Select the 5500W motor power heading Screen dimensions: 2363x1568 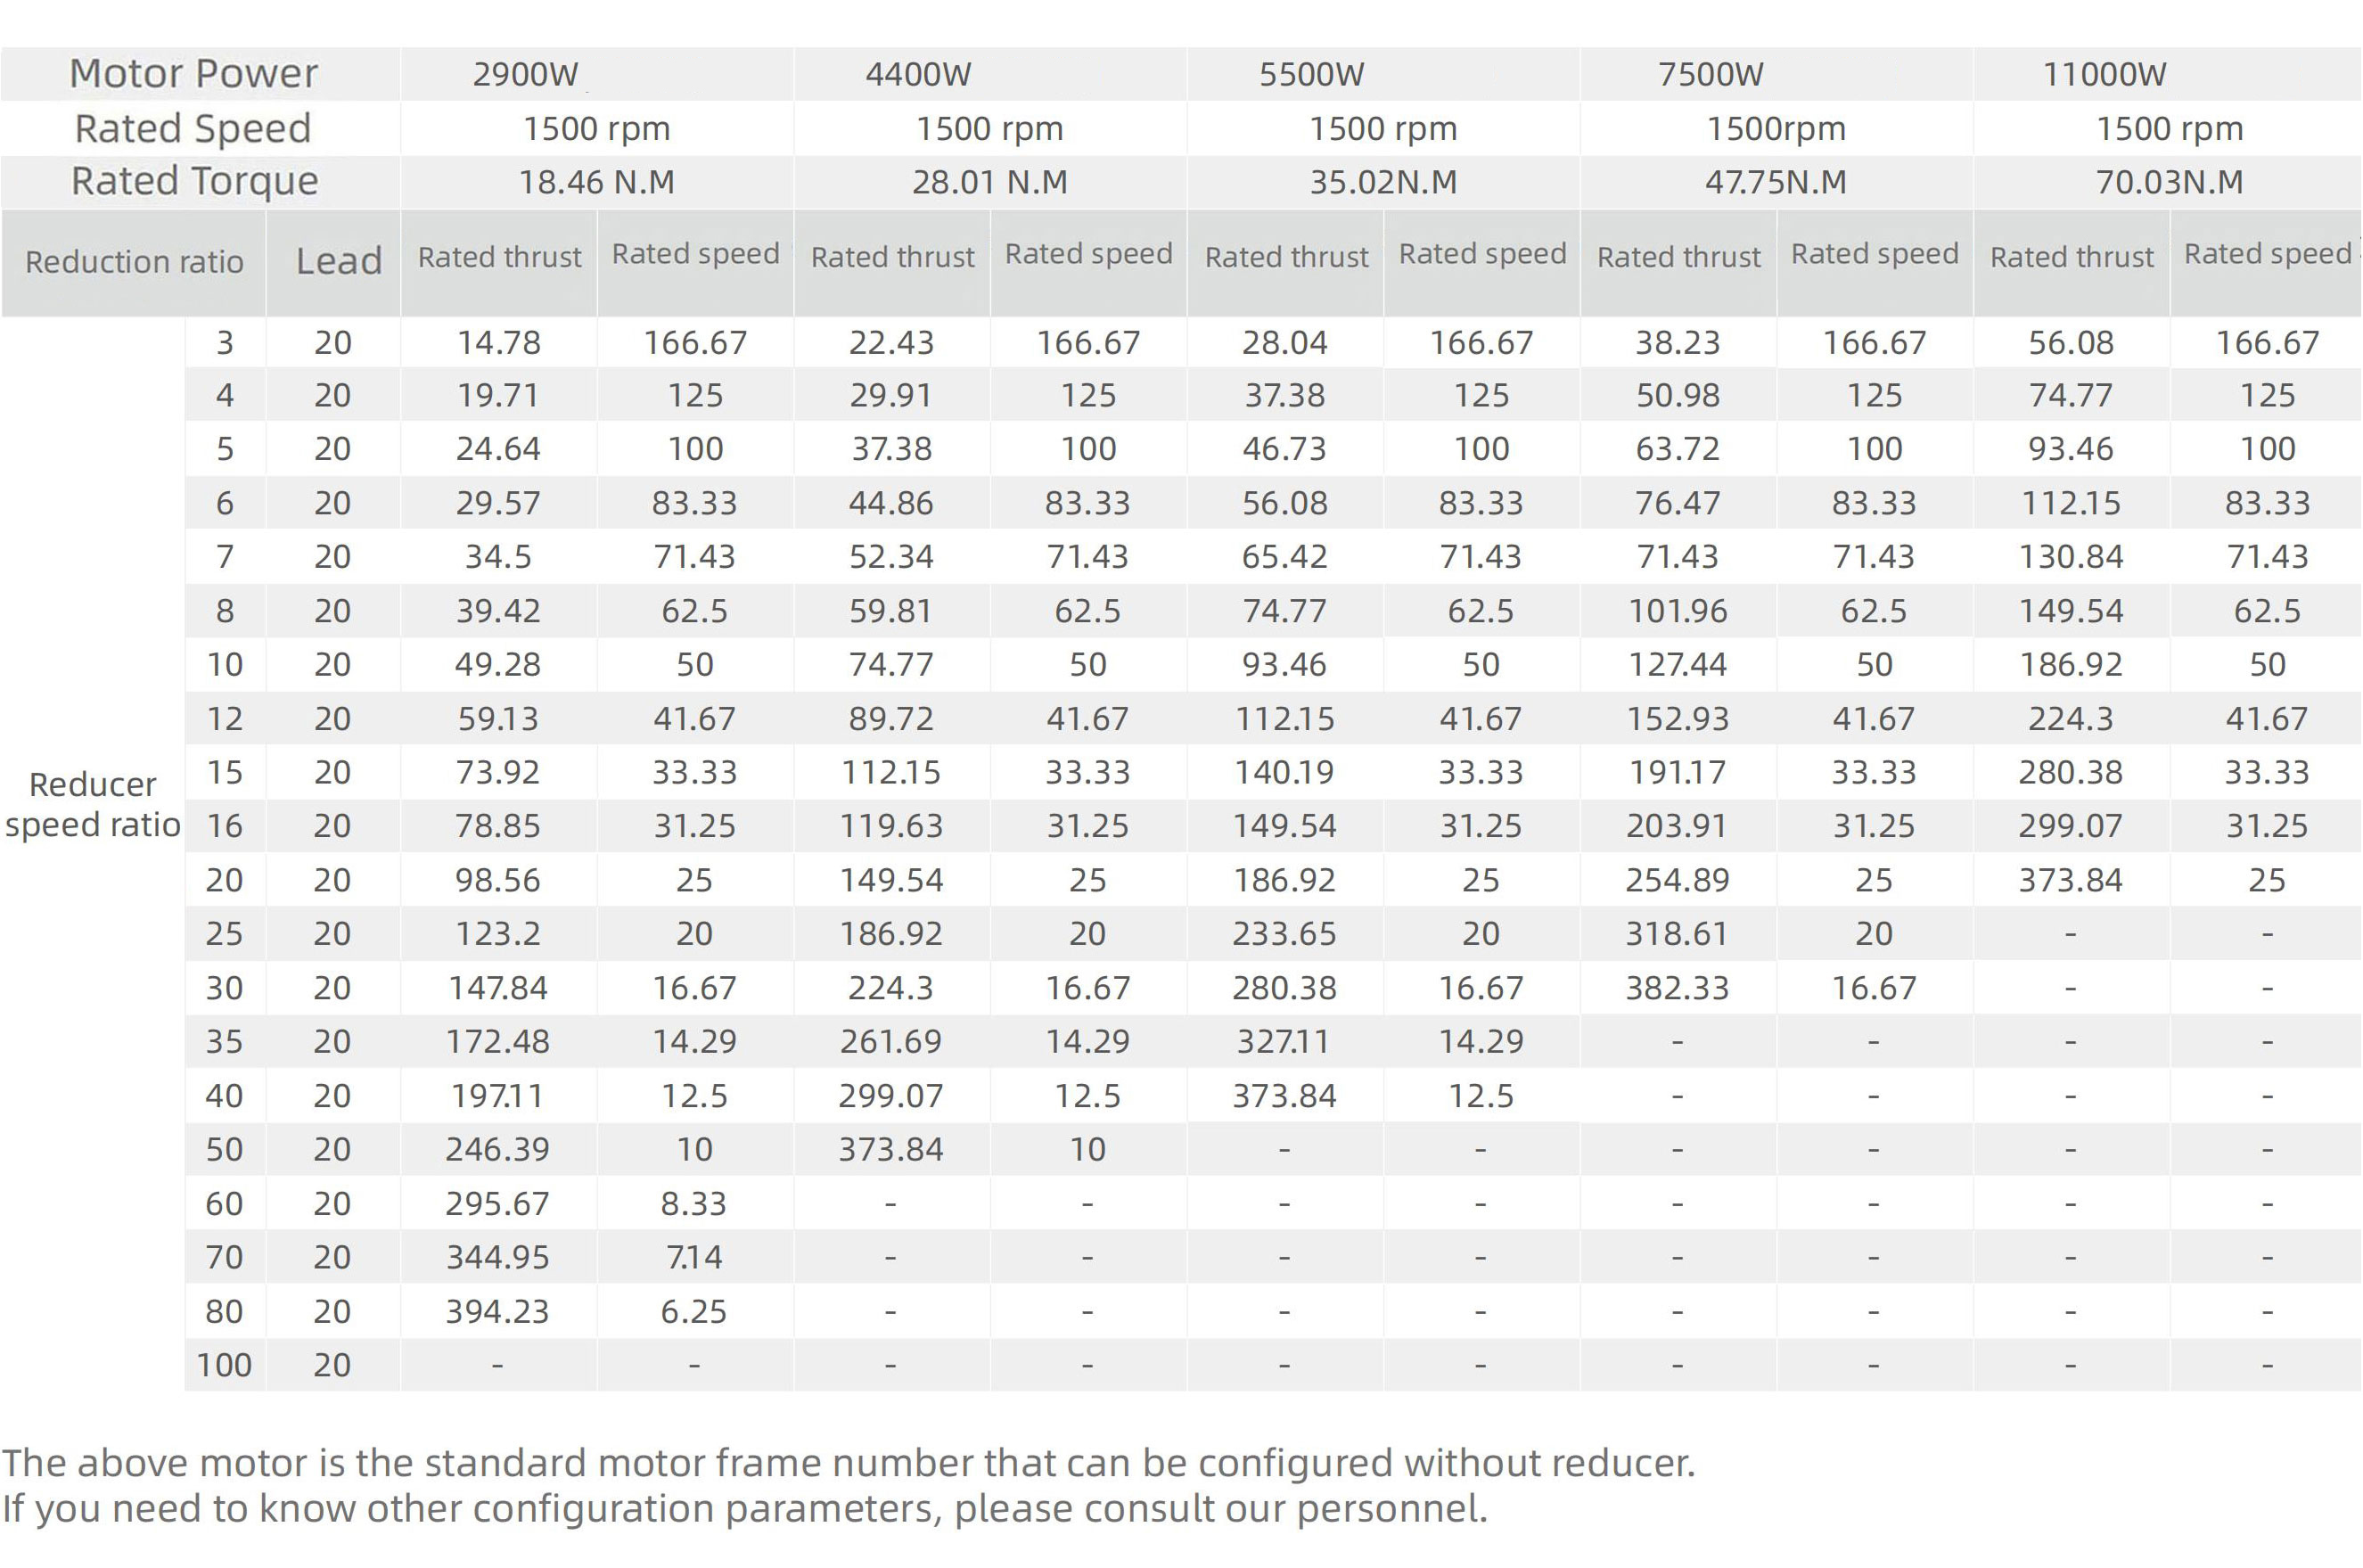coord(1311,74)
